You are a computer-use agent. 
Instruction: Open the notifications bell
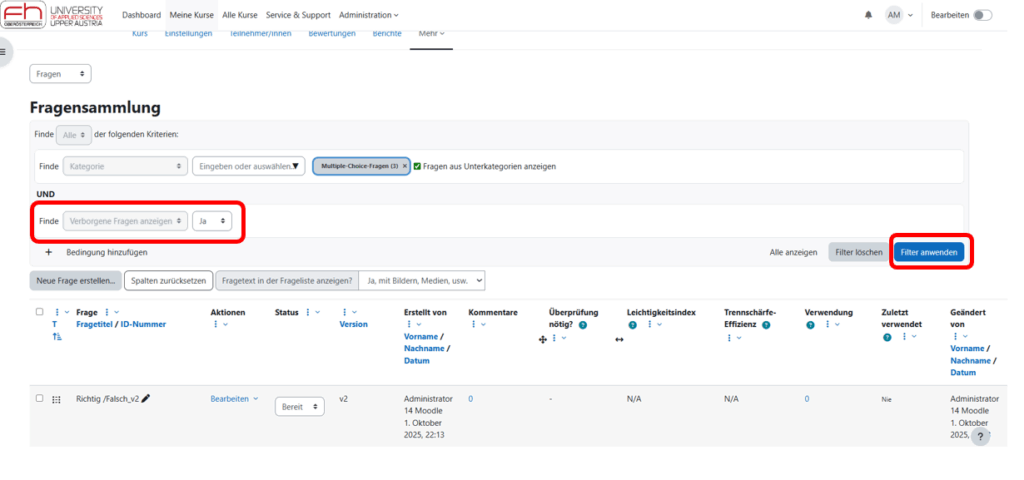[x=868, y=15]
